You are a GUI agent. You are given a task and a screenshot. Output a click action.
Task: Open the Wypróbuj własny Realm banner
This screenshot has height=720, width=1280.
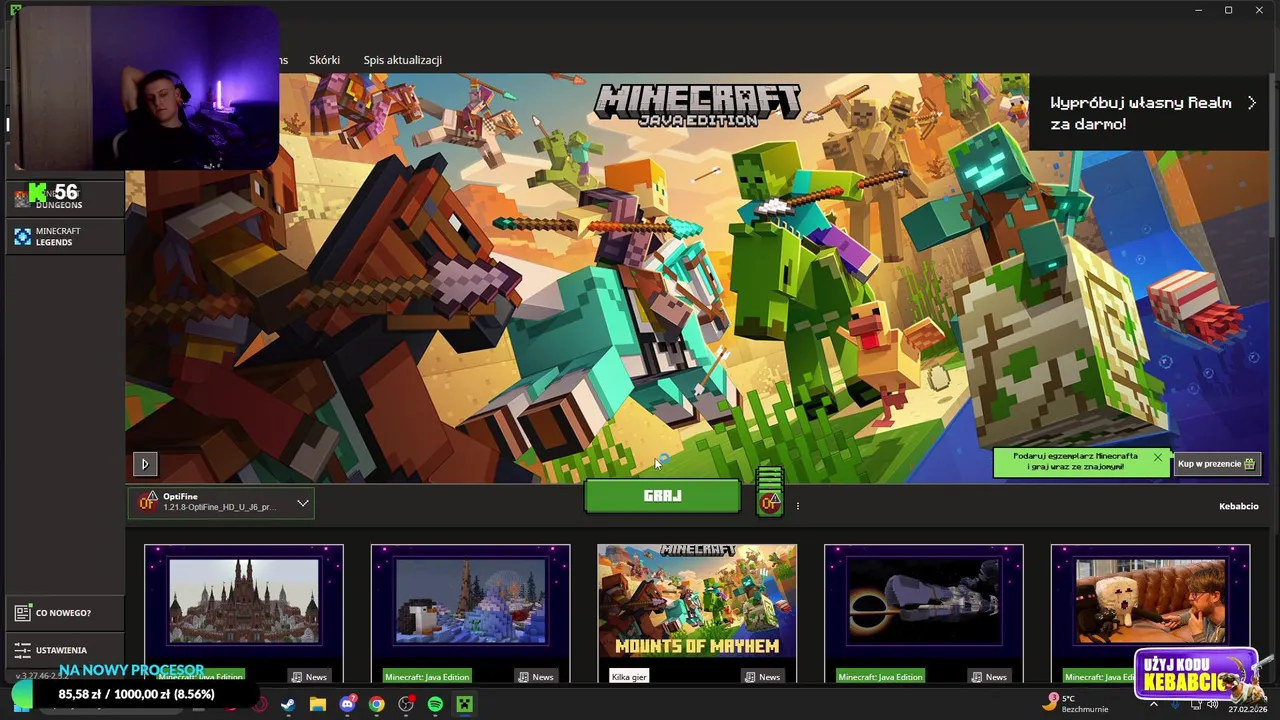click(x=1149, y=112)
